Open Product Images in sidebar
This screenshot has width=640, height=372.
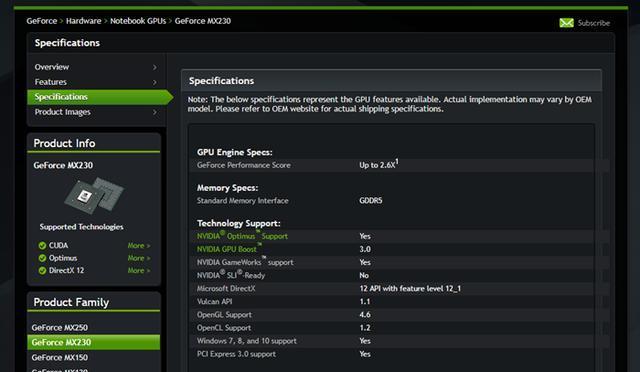click(62, 112)
